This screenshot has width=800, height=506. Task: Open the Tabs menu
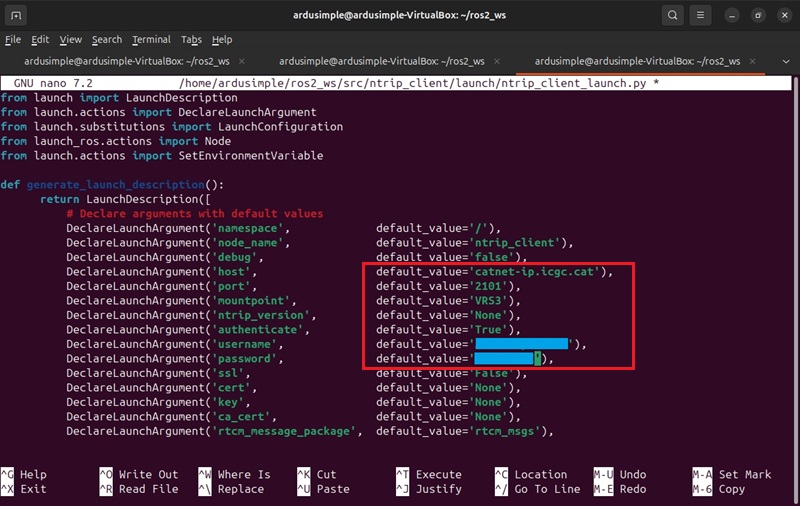[x=191, y=39]
